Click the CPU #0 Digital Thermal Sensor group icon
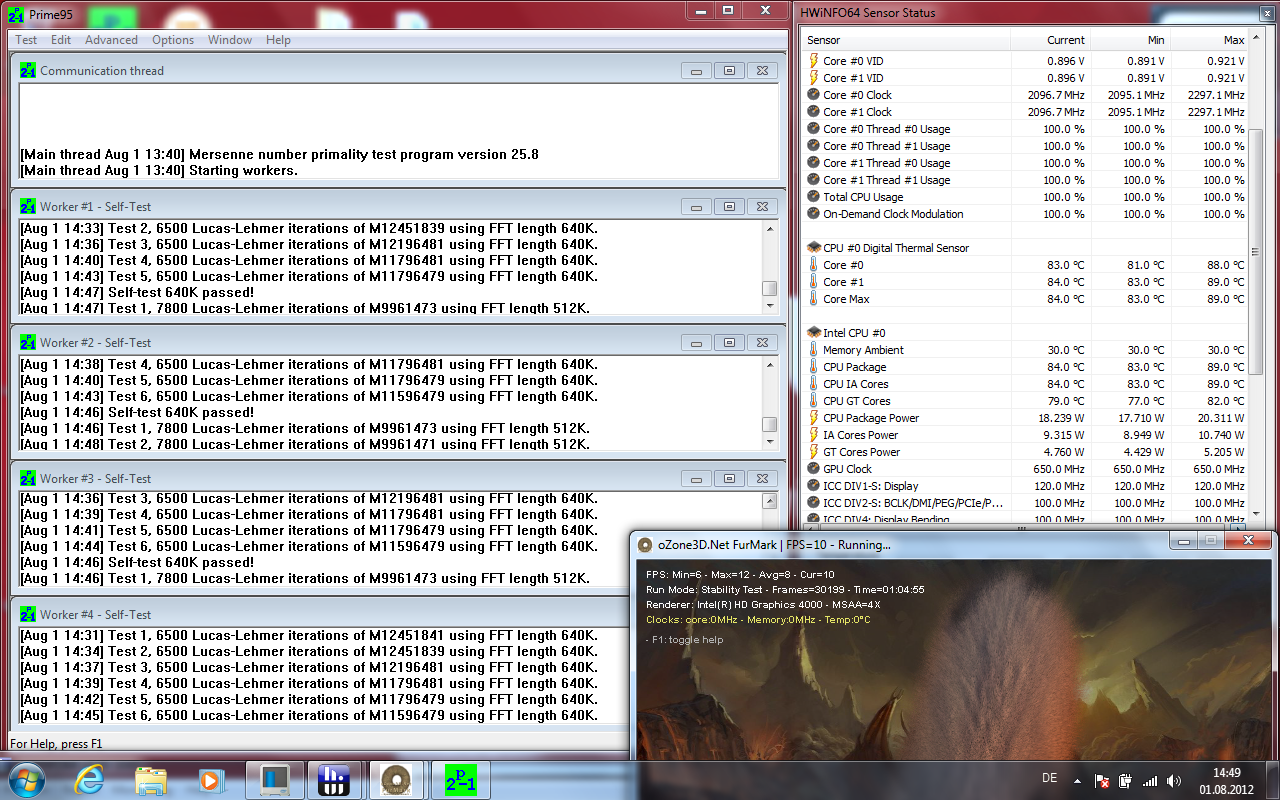 click(813, 248)
